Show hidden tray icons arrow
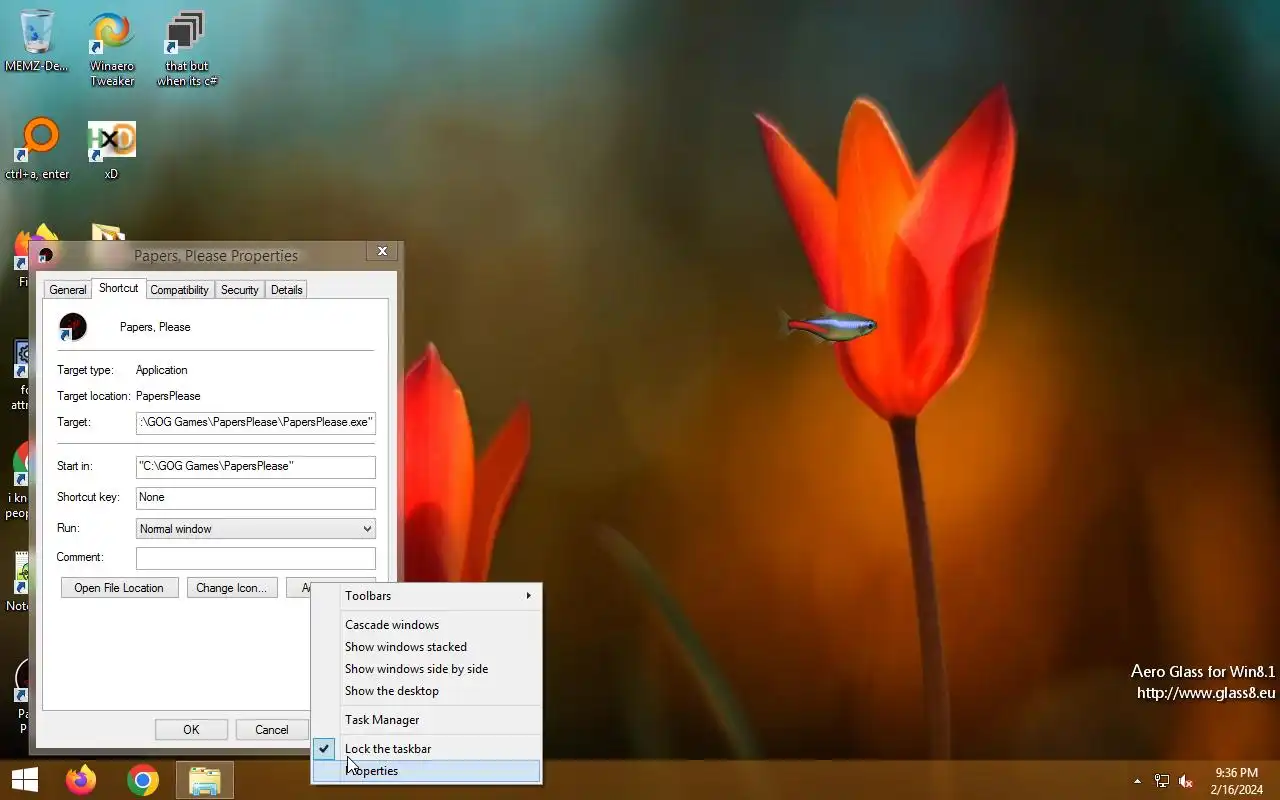 1137,781
